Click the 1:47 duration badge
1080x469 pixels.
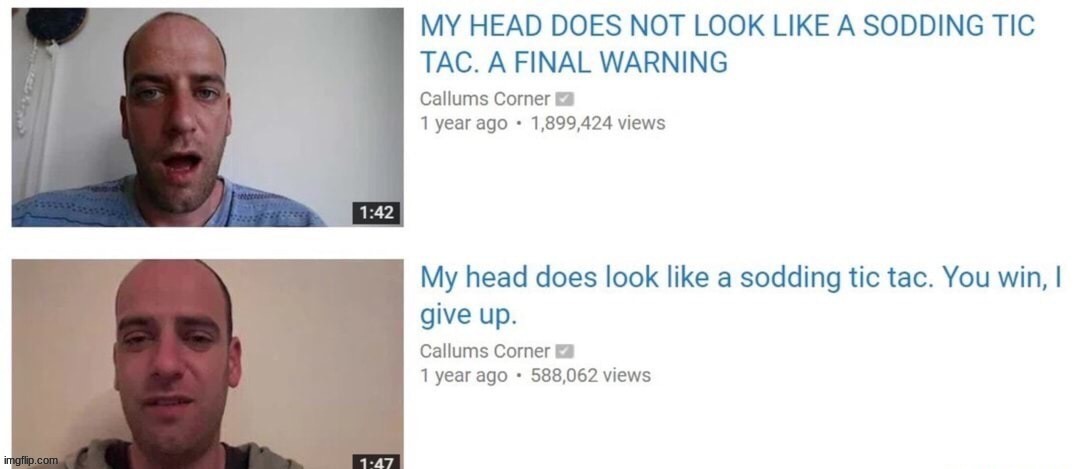376,461
